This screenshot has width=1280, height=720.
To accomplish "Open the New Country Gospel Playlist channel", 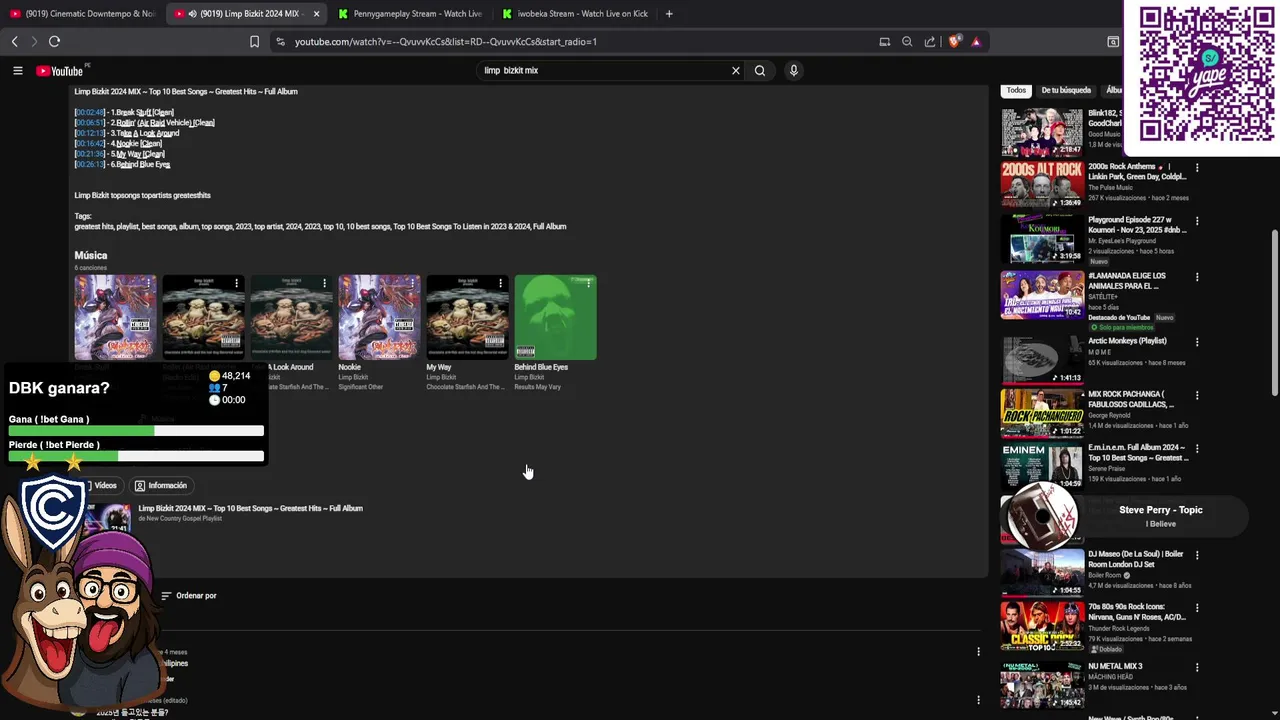I will (180, 519).
